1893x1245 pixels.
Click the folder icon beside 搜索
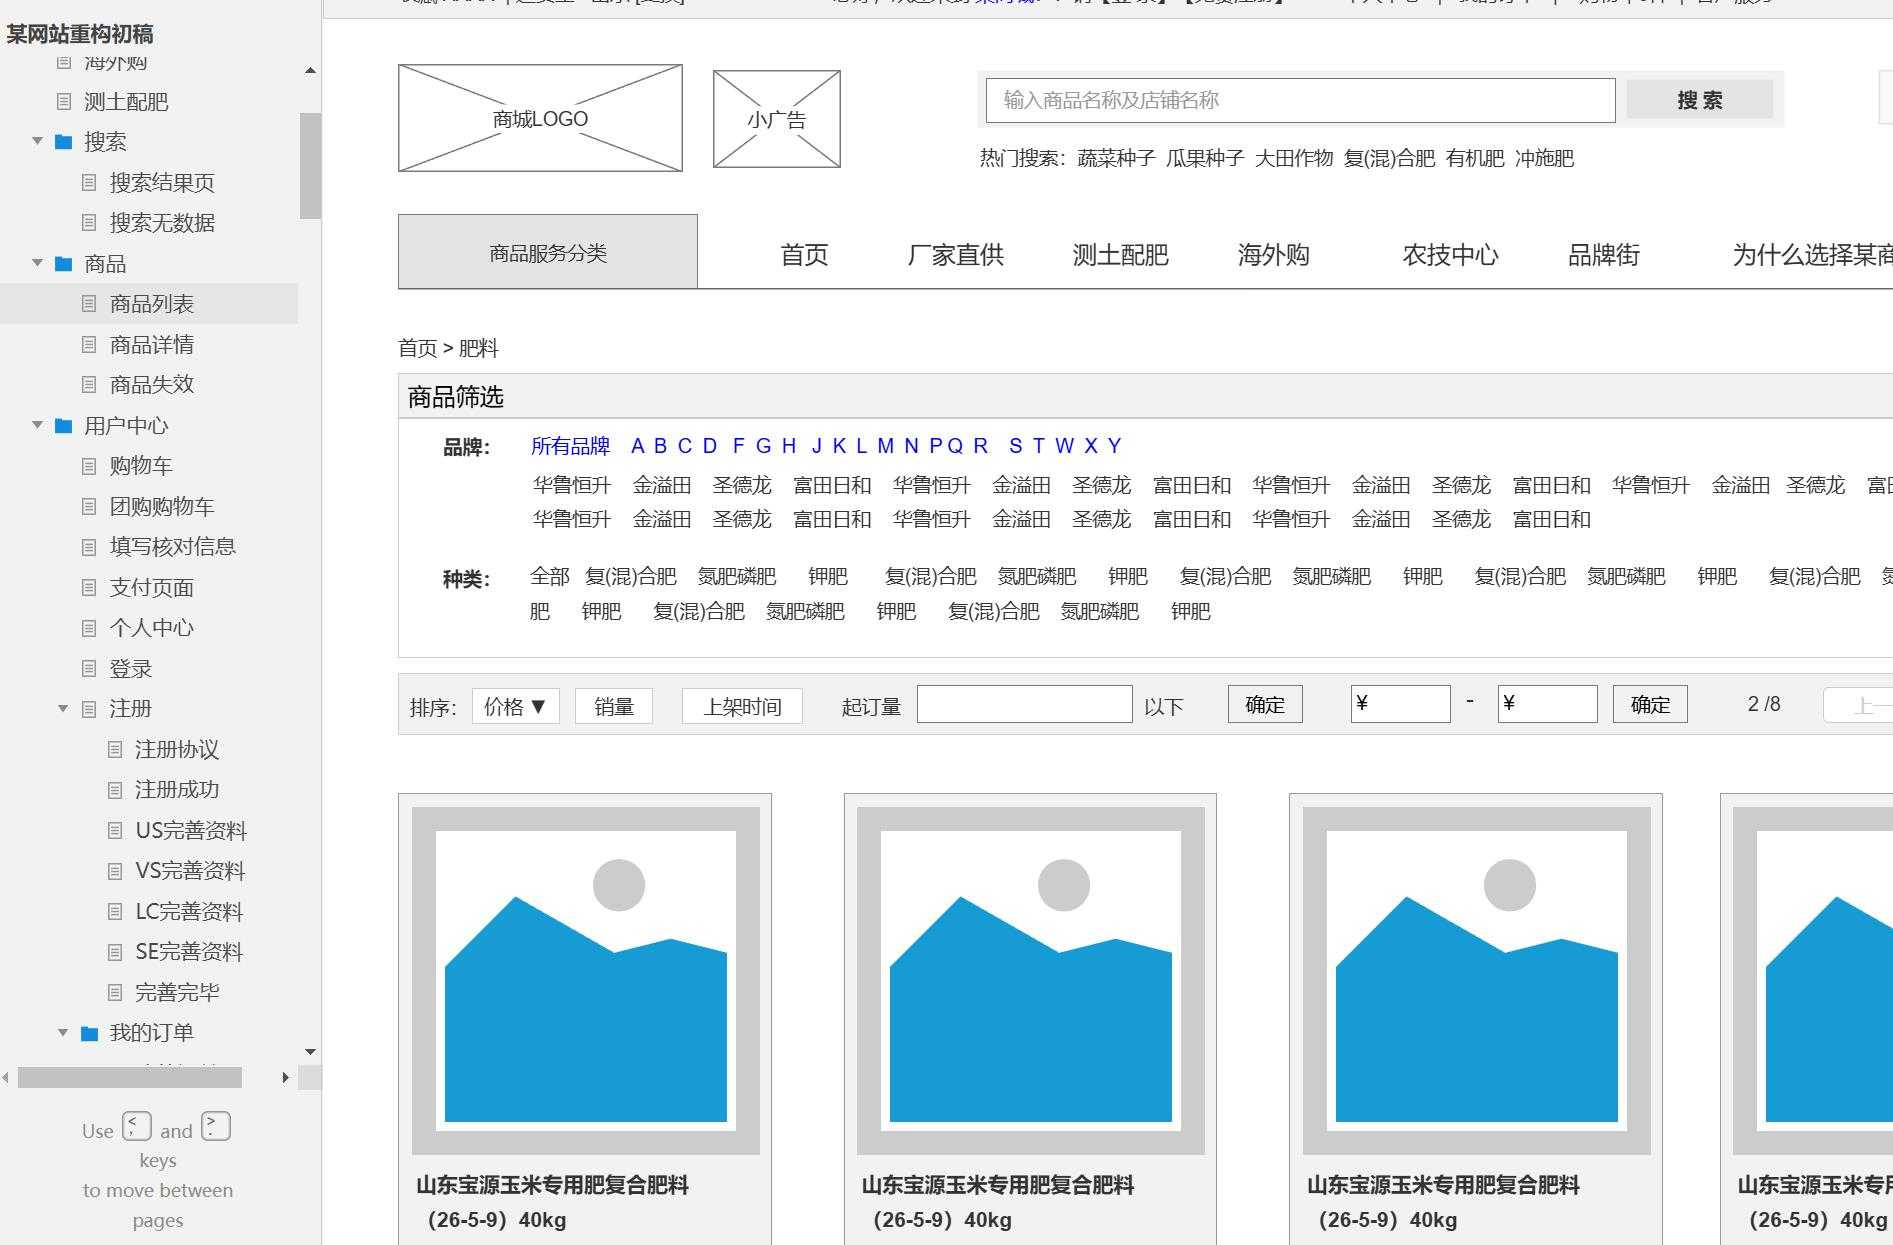(x=62, y=142)
